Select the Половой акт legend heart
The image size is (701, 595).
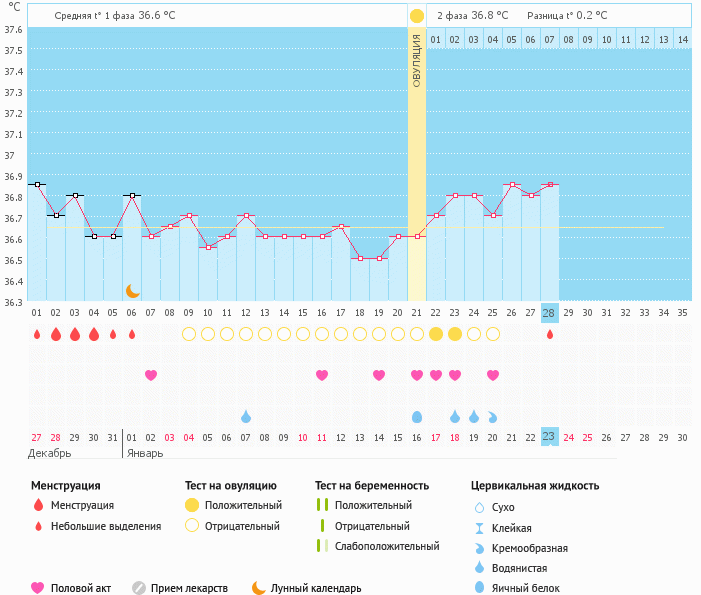38,588
